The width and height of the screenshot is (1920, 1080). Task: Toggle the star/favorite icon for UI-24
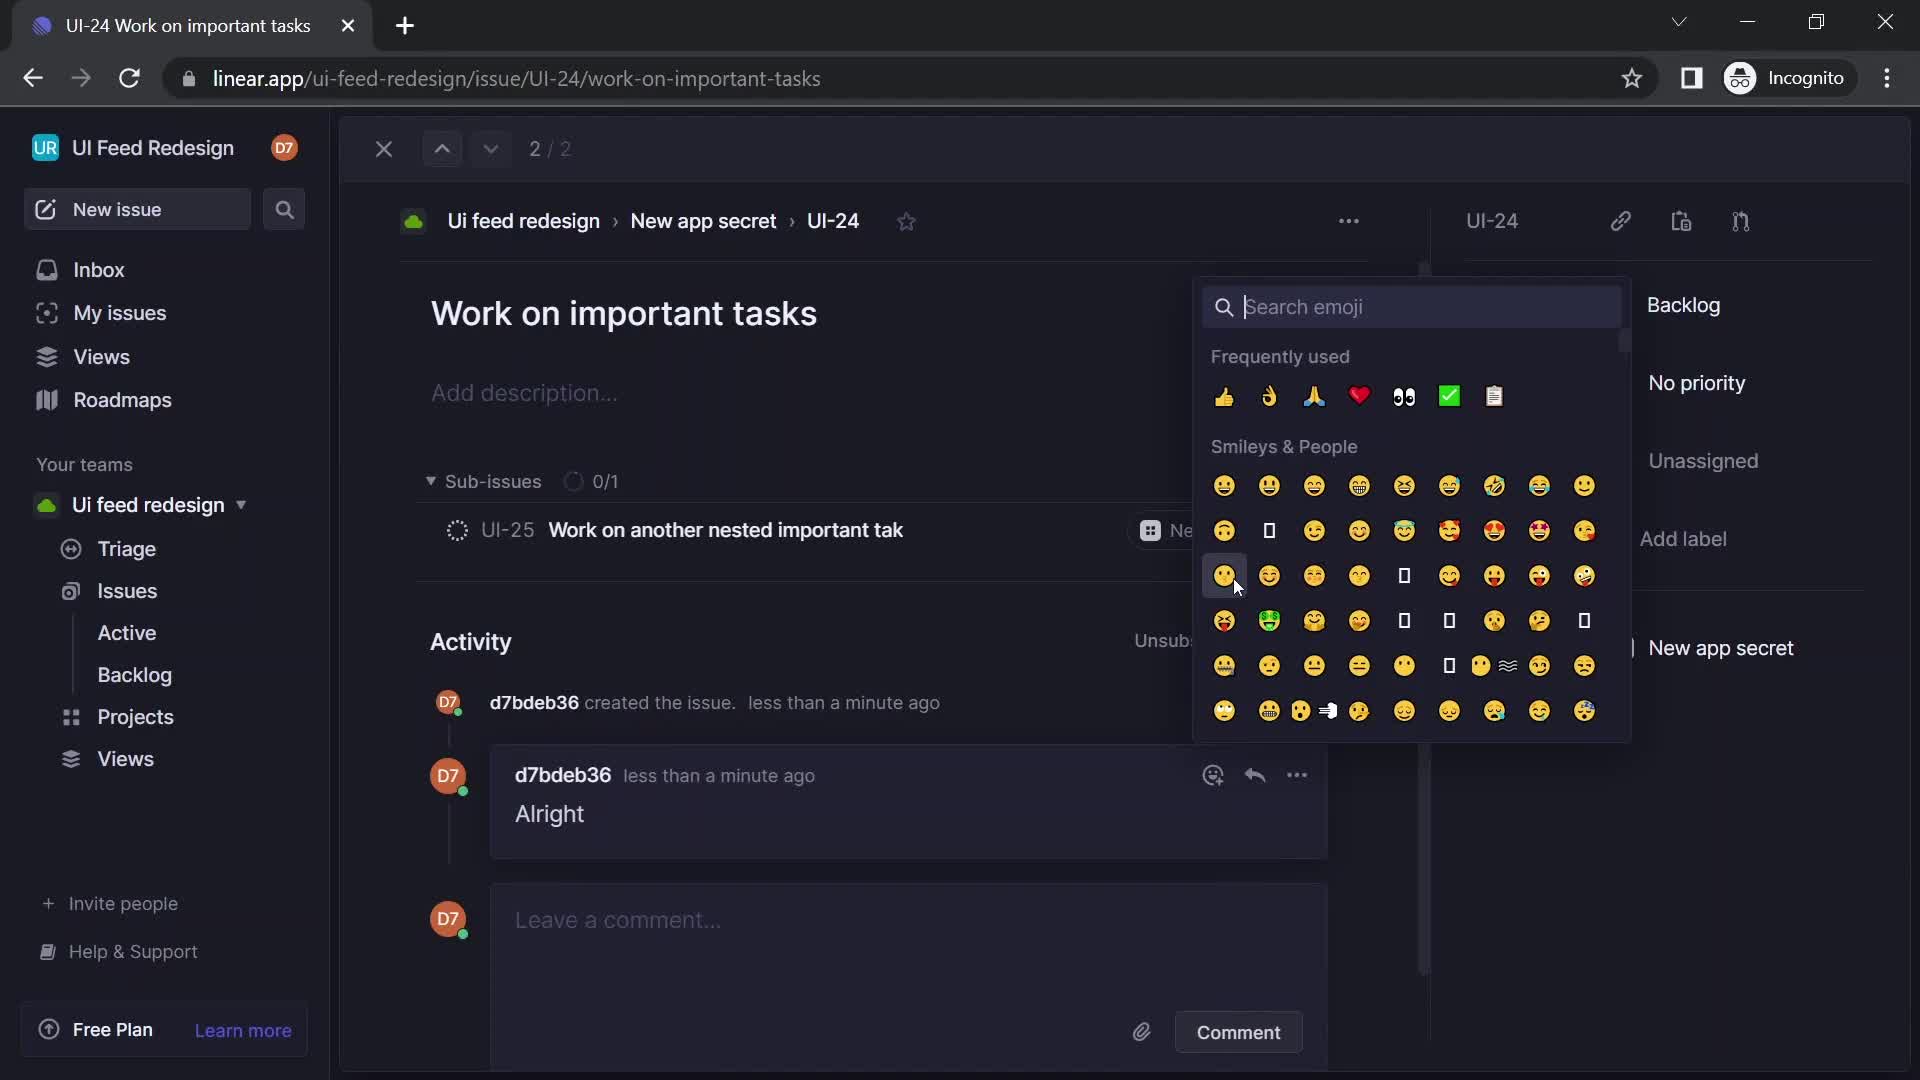(x=907, y=222)
